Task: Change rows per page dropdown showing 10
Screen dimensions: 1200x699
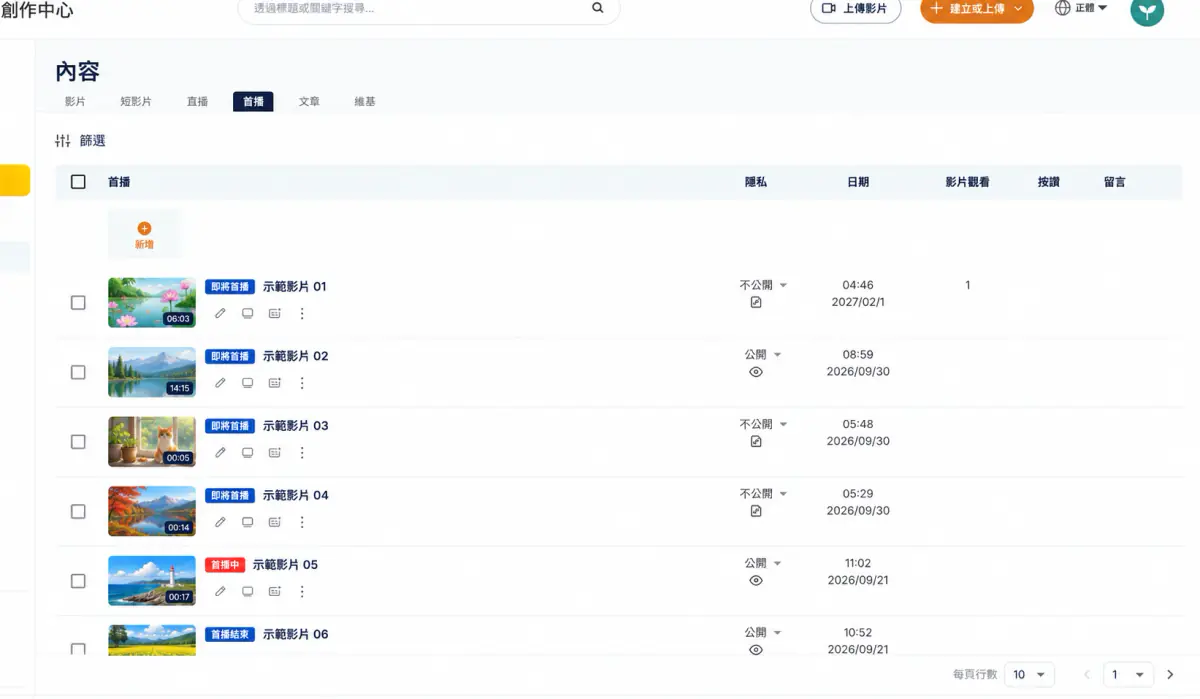Action: click(1029, 675)
